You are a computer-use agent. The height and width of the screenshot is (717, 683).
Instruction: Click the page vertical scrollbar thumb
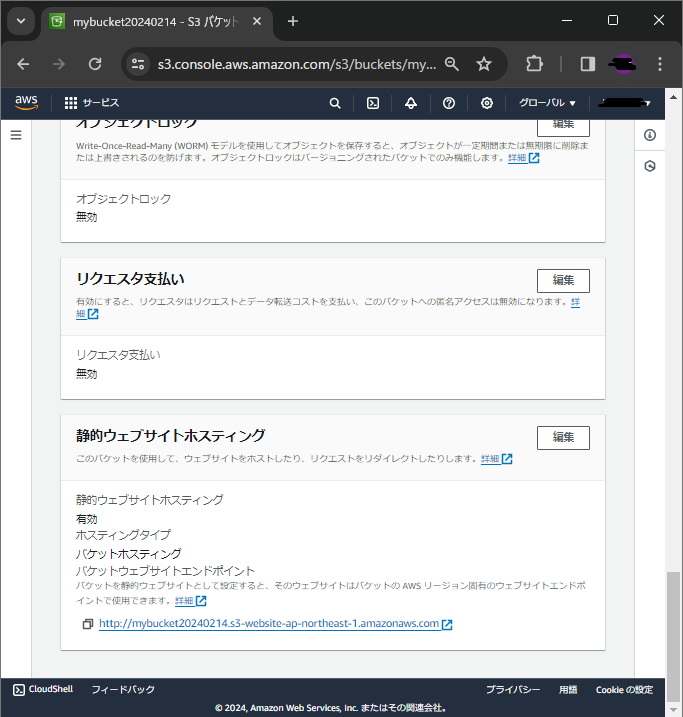pyautogui.click(x=673, y=636)
